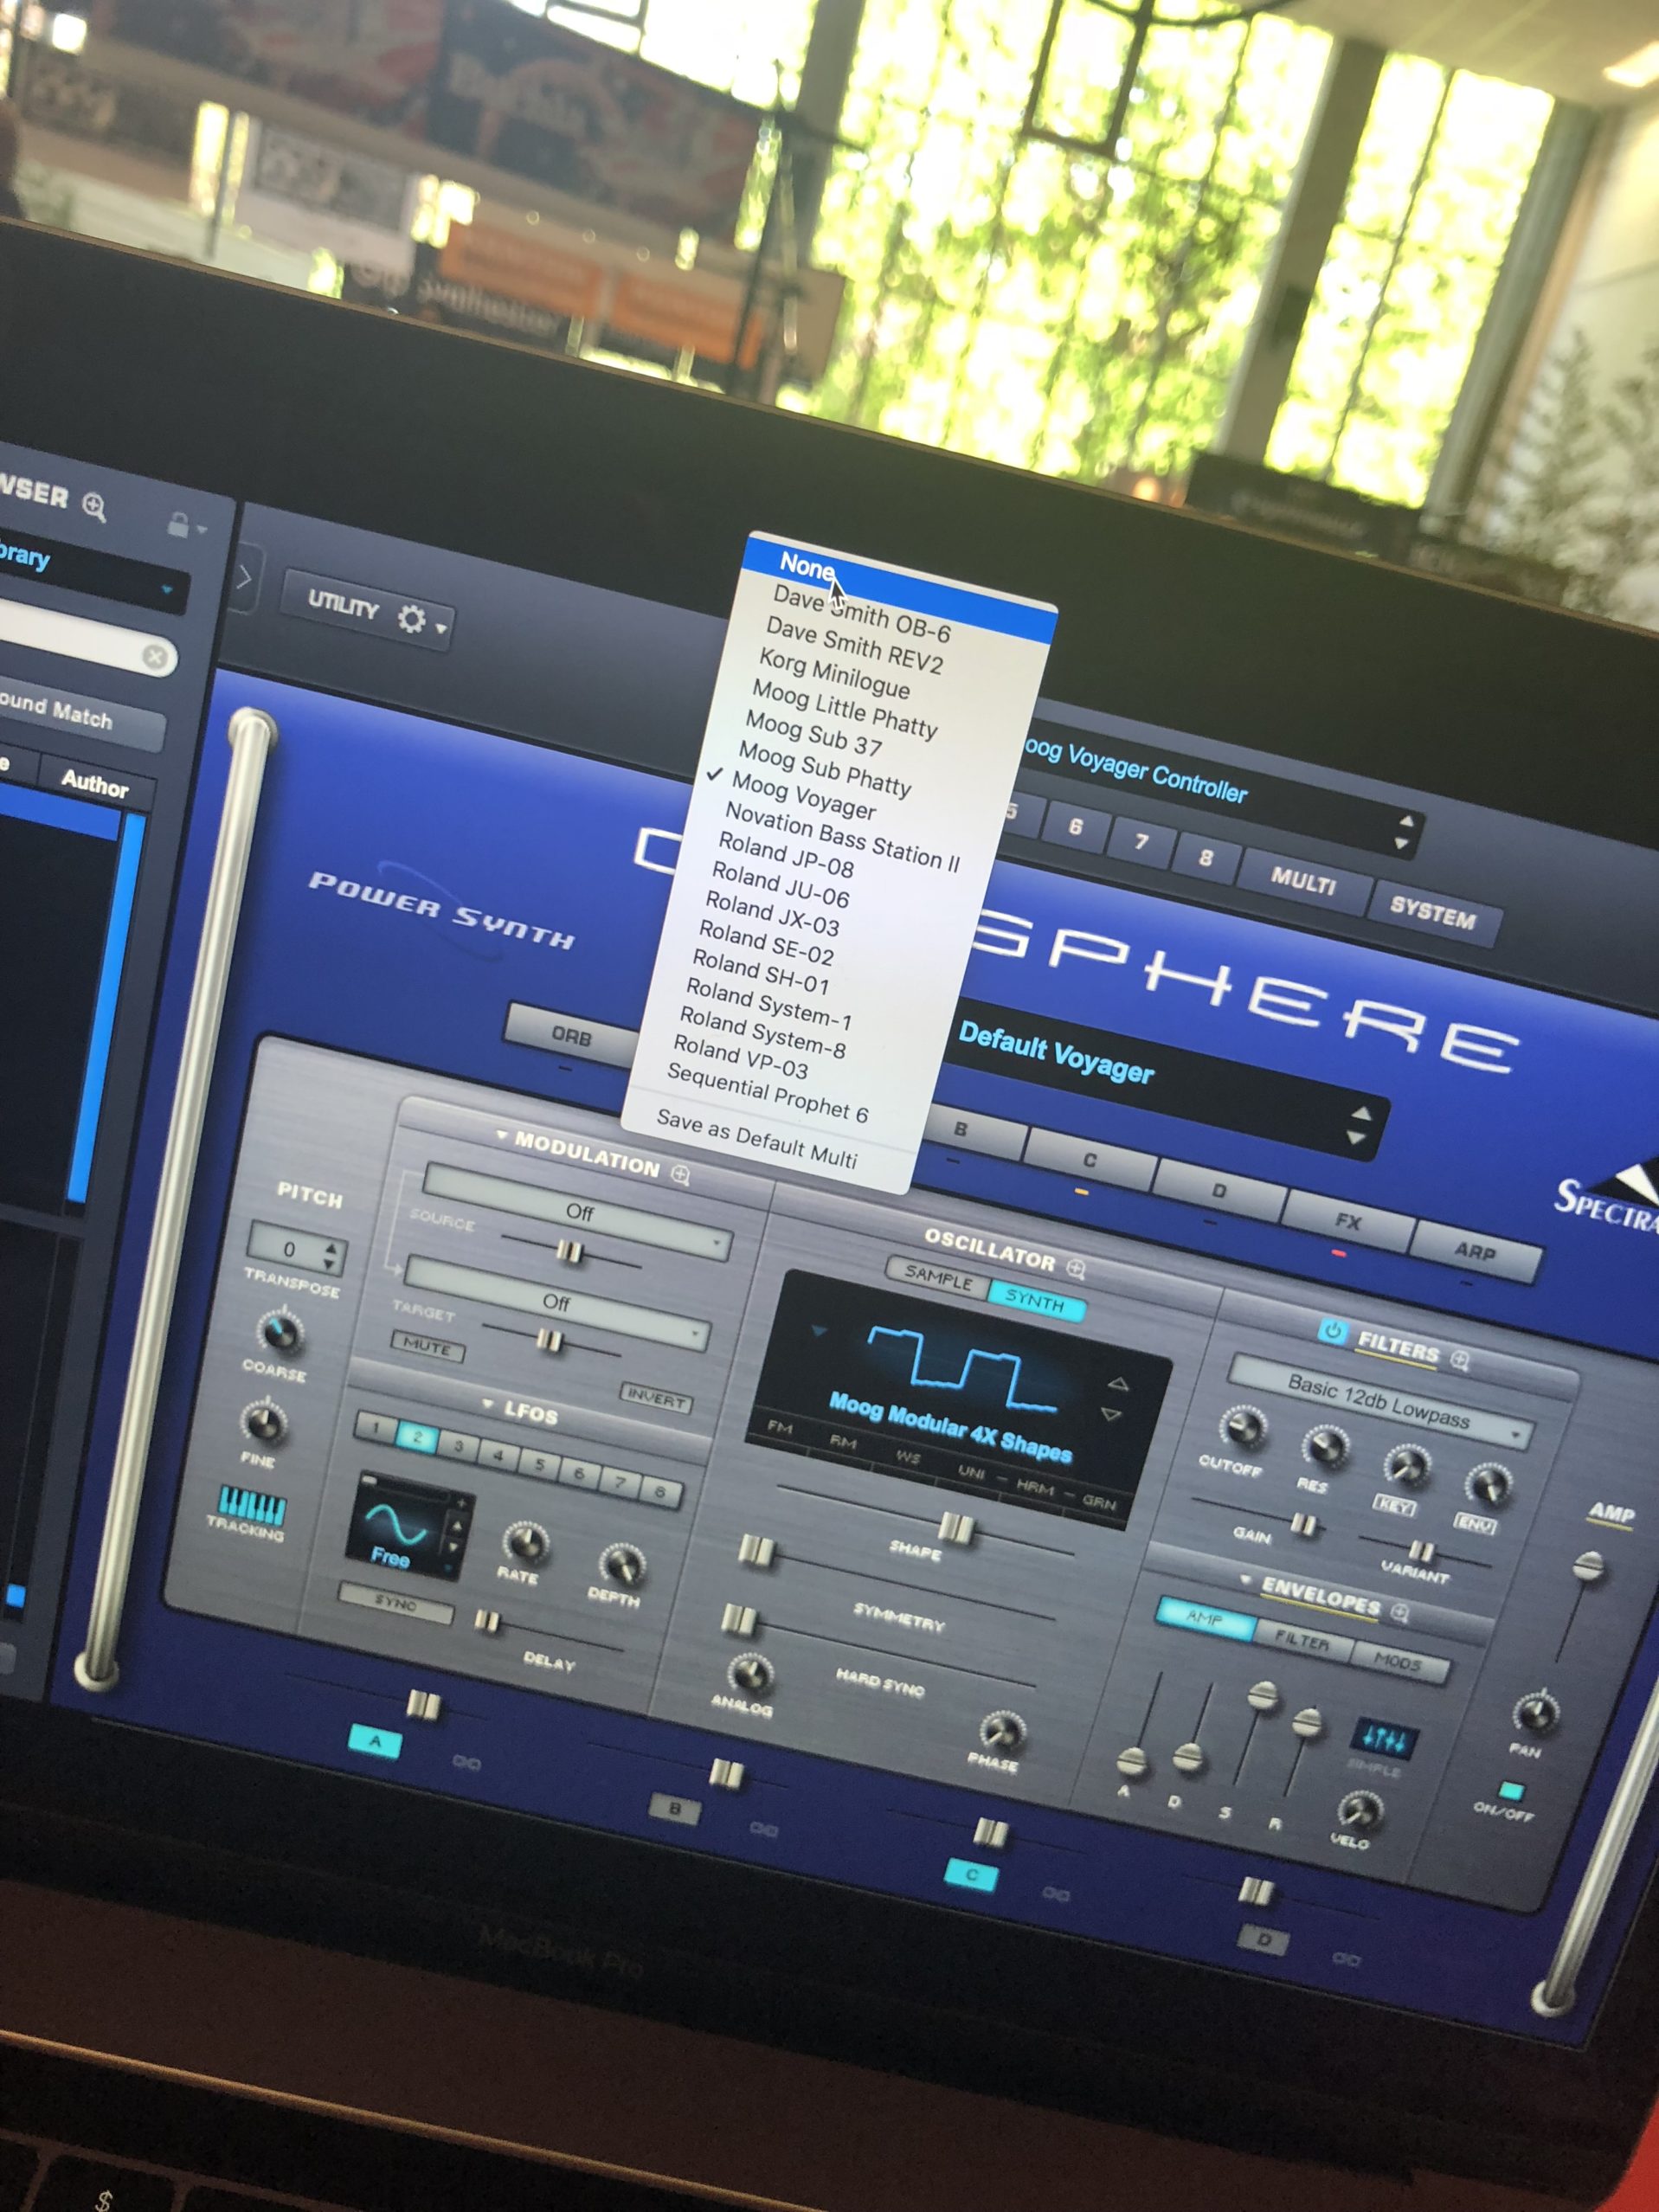Click the browser magnifier zoom icon
Viewport: 1659px width, 2212px height.
(94, 506)
